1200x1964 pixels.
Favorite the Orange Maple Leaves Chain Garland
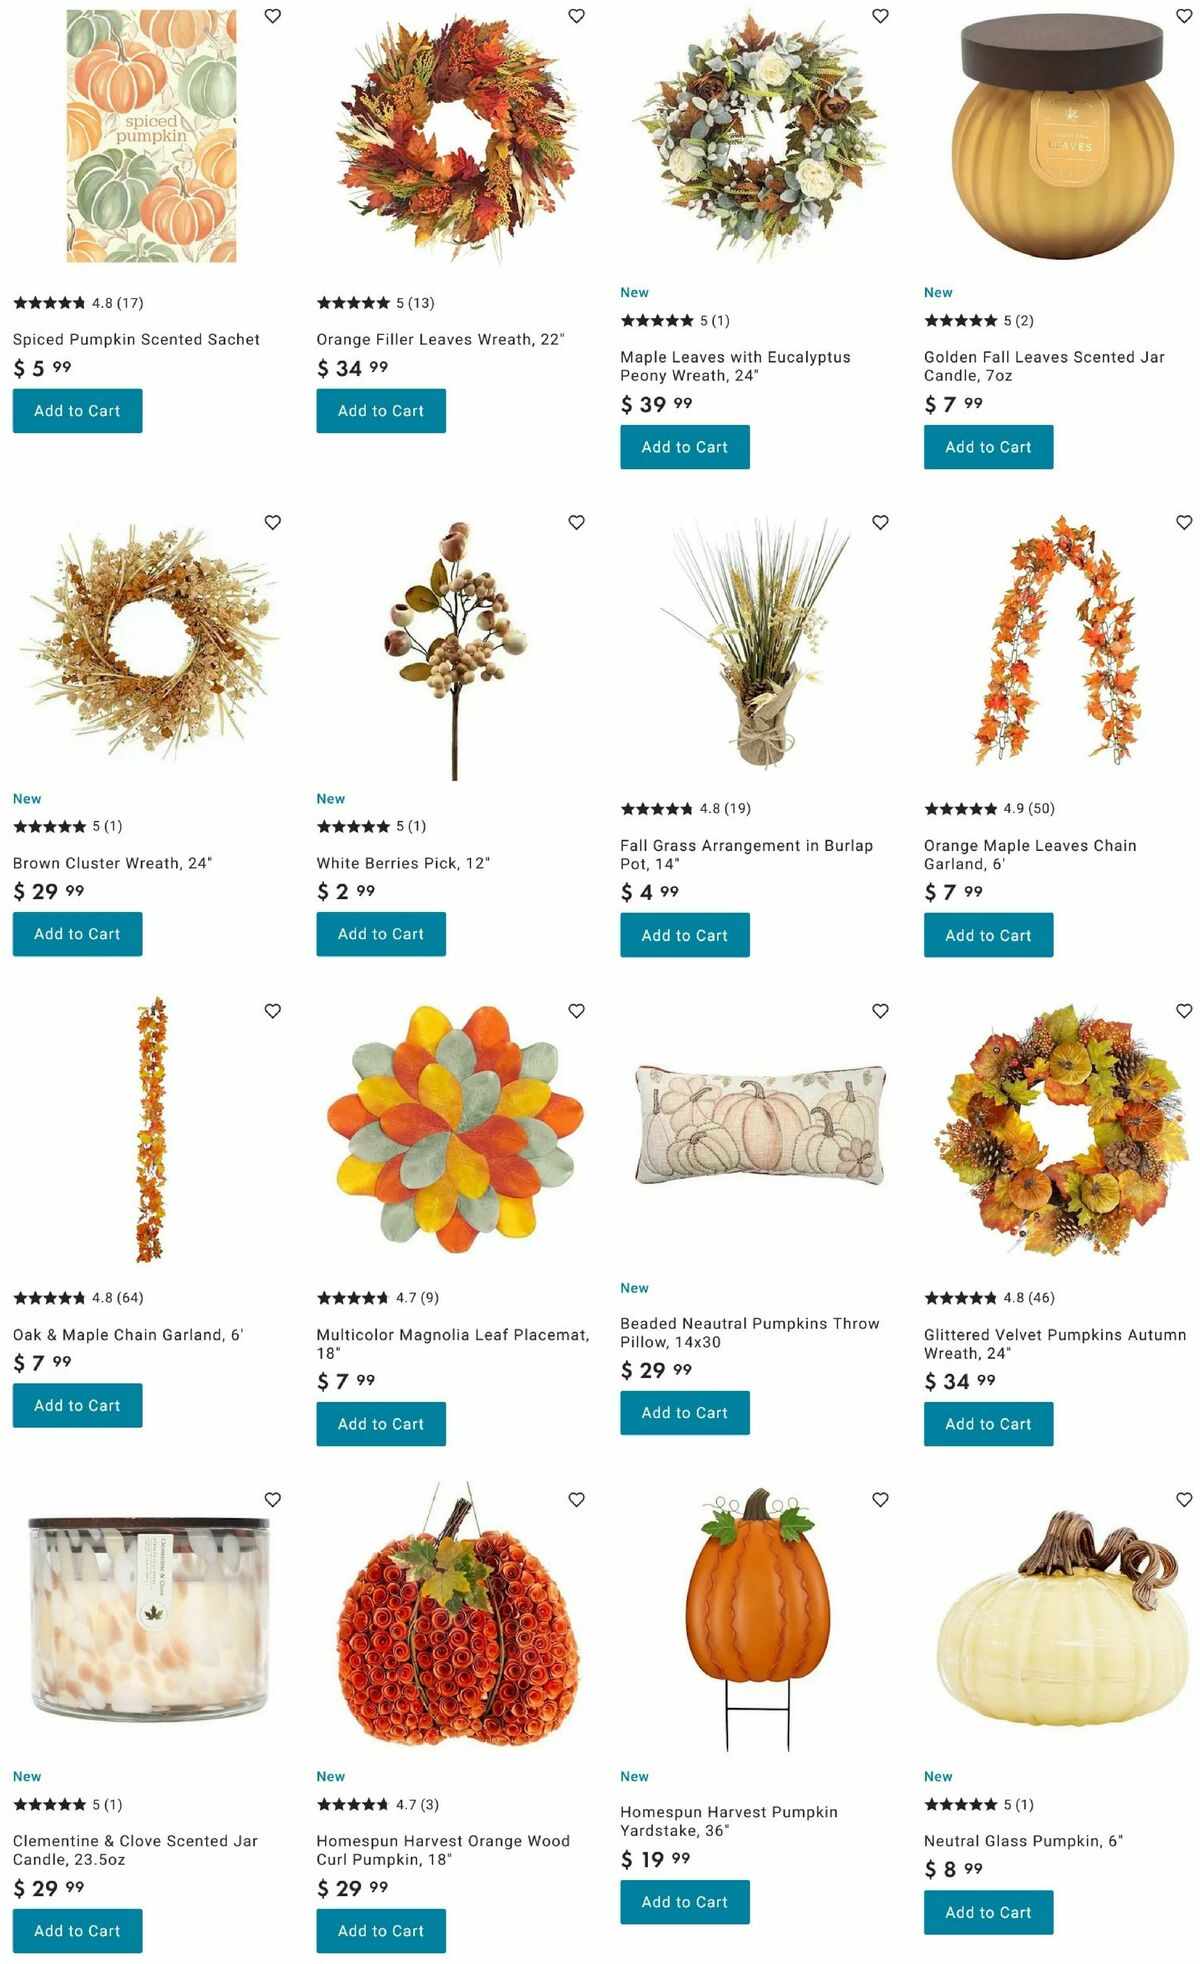point(1184,522)
